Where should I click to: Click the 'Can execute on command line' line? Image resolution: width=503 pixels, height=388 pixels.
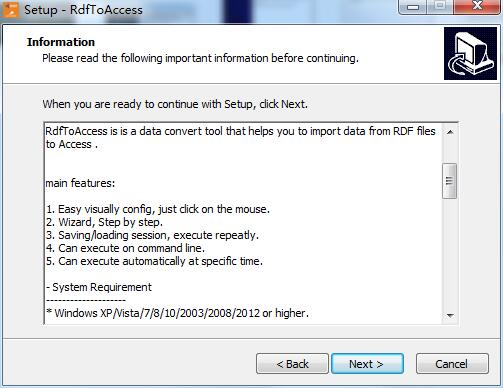pos(125,248)
